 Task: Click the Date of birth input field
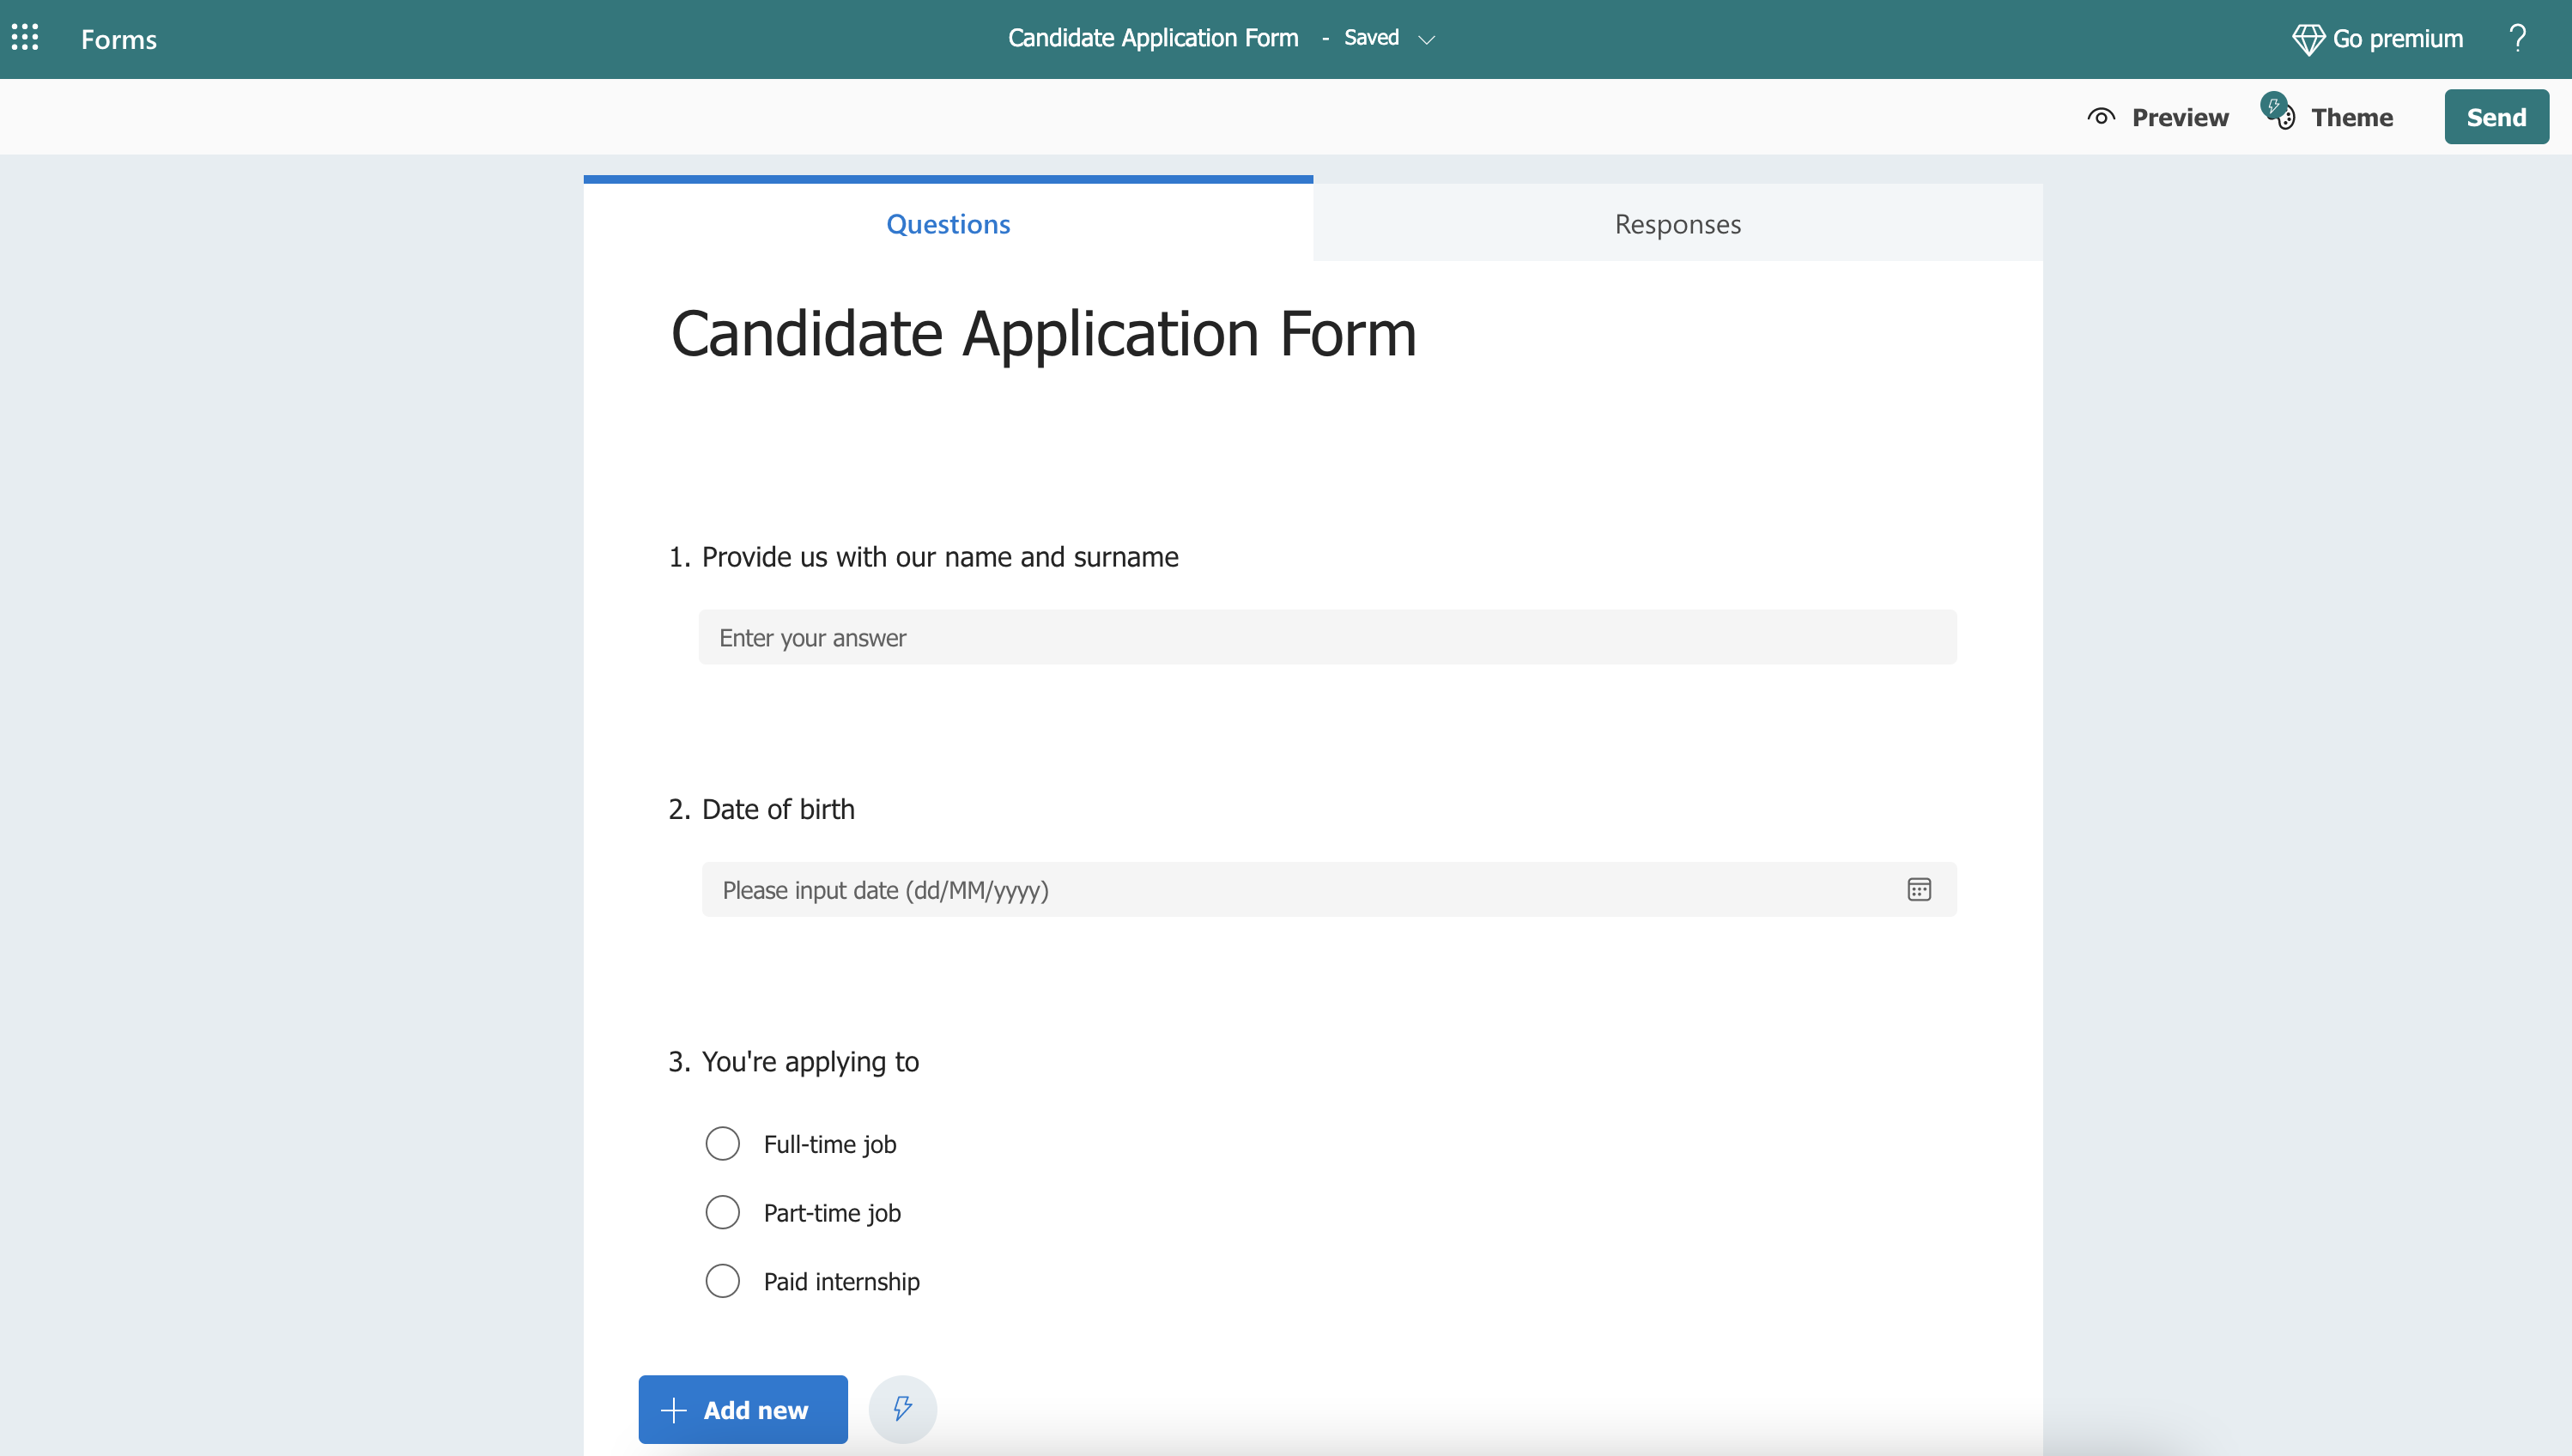[1329, 889]
